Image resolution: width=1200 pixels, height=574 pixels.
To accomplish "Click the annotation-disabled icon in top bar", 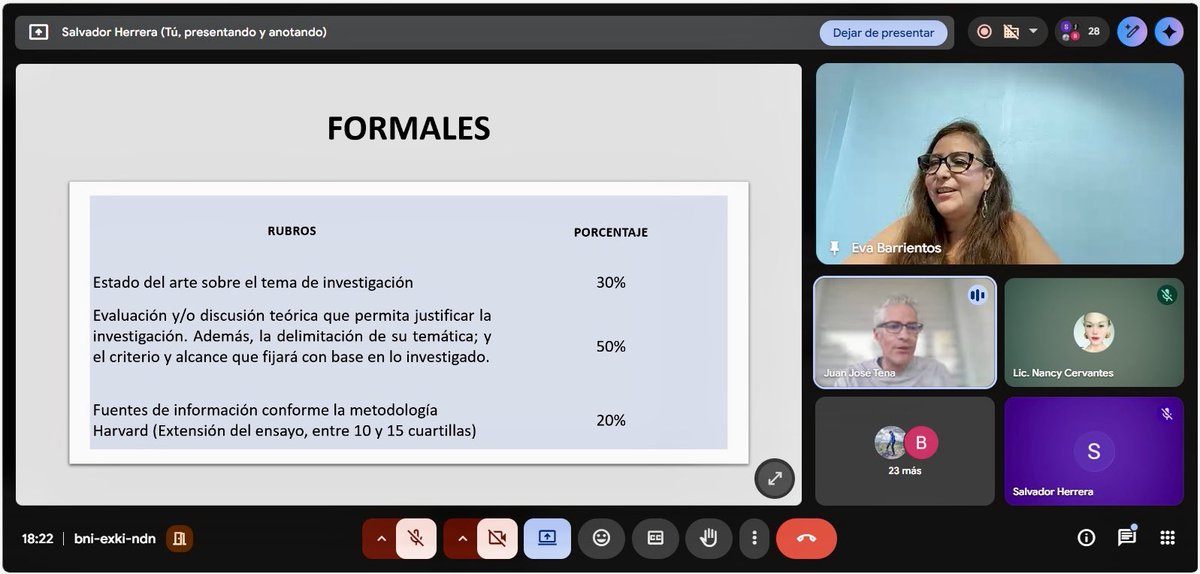I will tap(1011, 32).
